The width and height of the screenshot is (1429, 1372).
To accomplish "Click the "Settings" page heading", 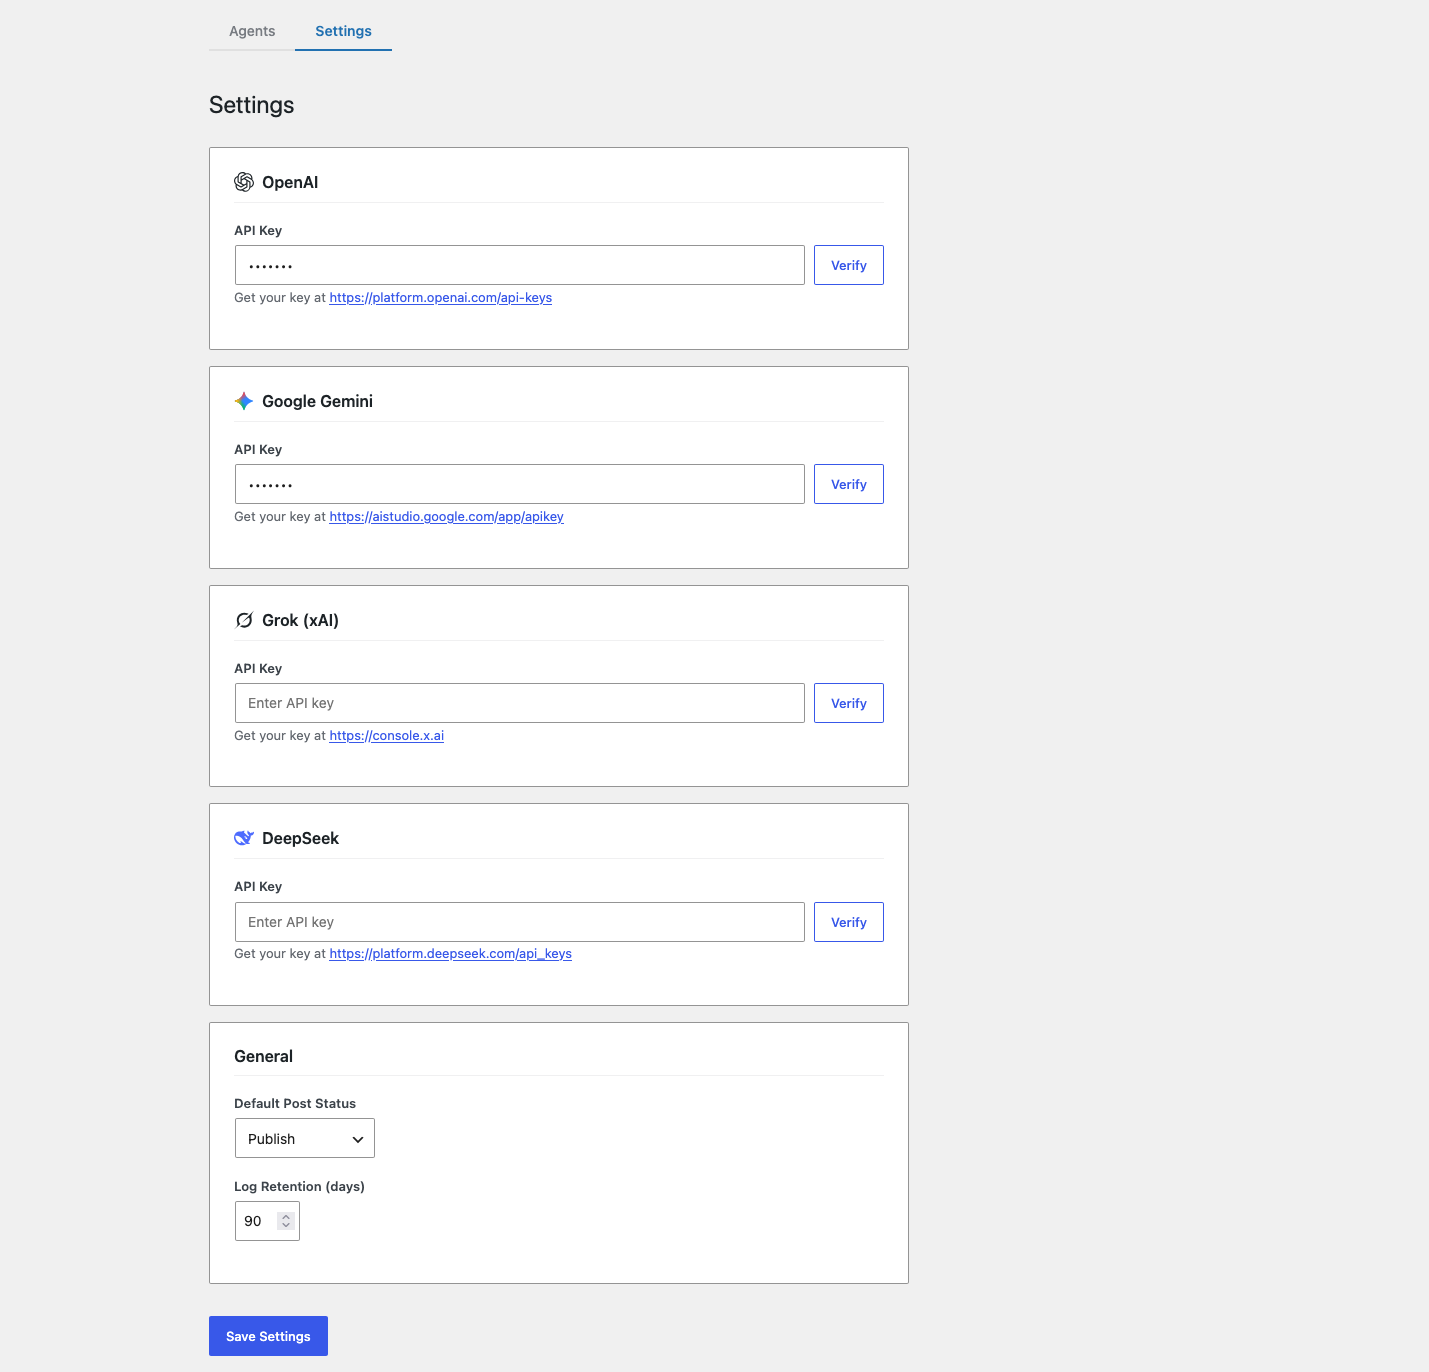I will click(x=252, y=105).
